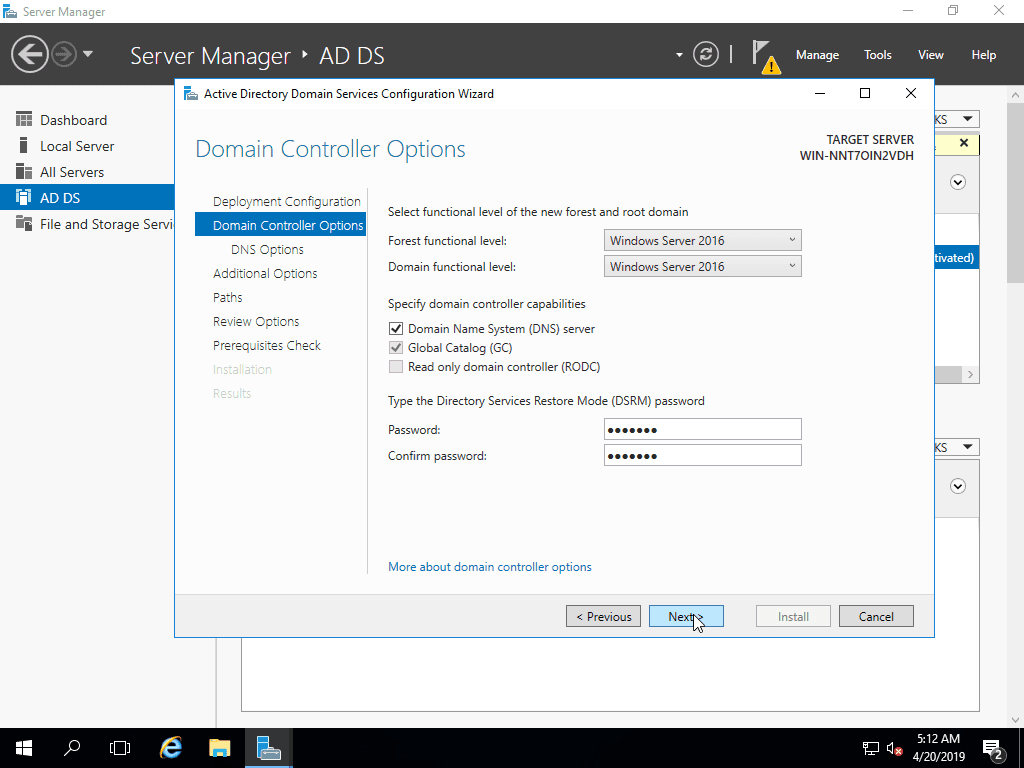
Task: Click the muted volume tray icon
Action: (x=895, y=748)
